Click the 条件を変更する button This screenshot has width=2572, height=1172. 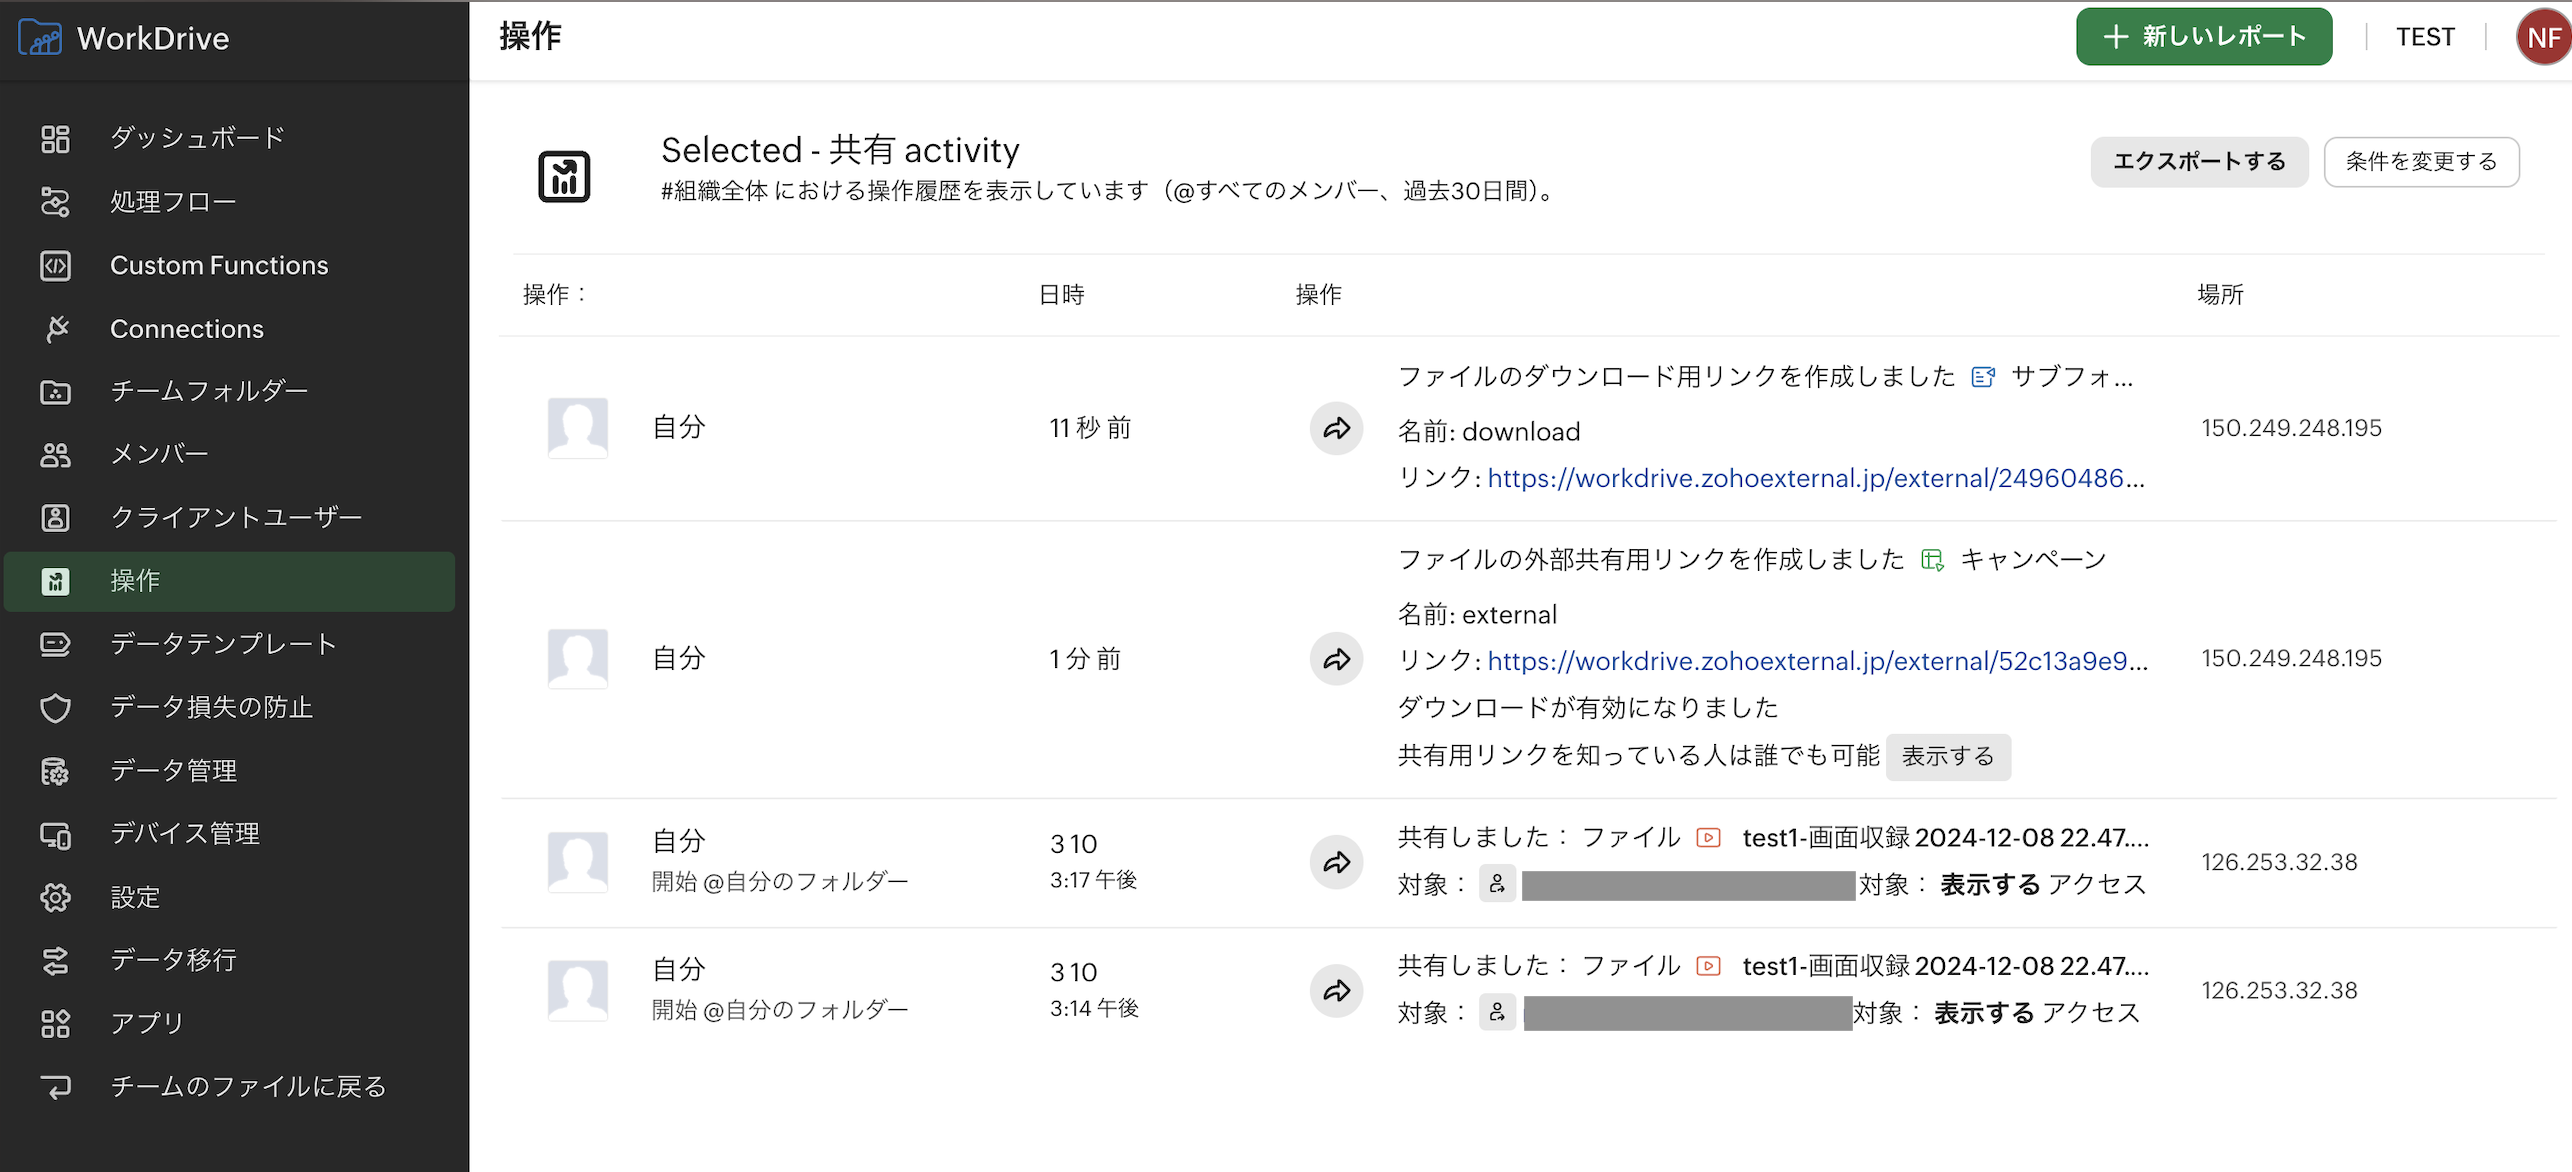pos(2420,162)
